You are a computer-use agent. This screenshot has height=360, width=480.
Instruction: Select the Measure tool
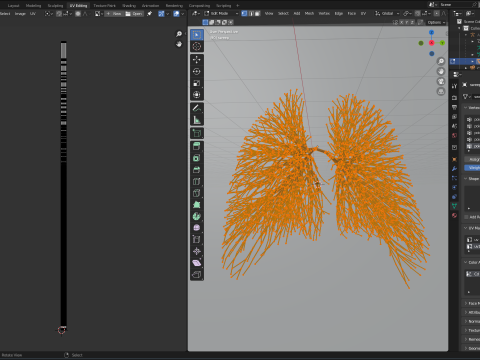coord(197,120)
